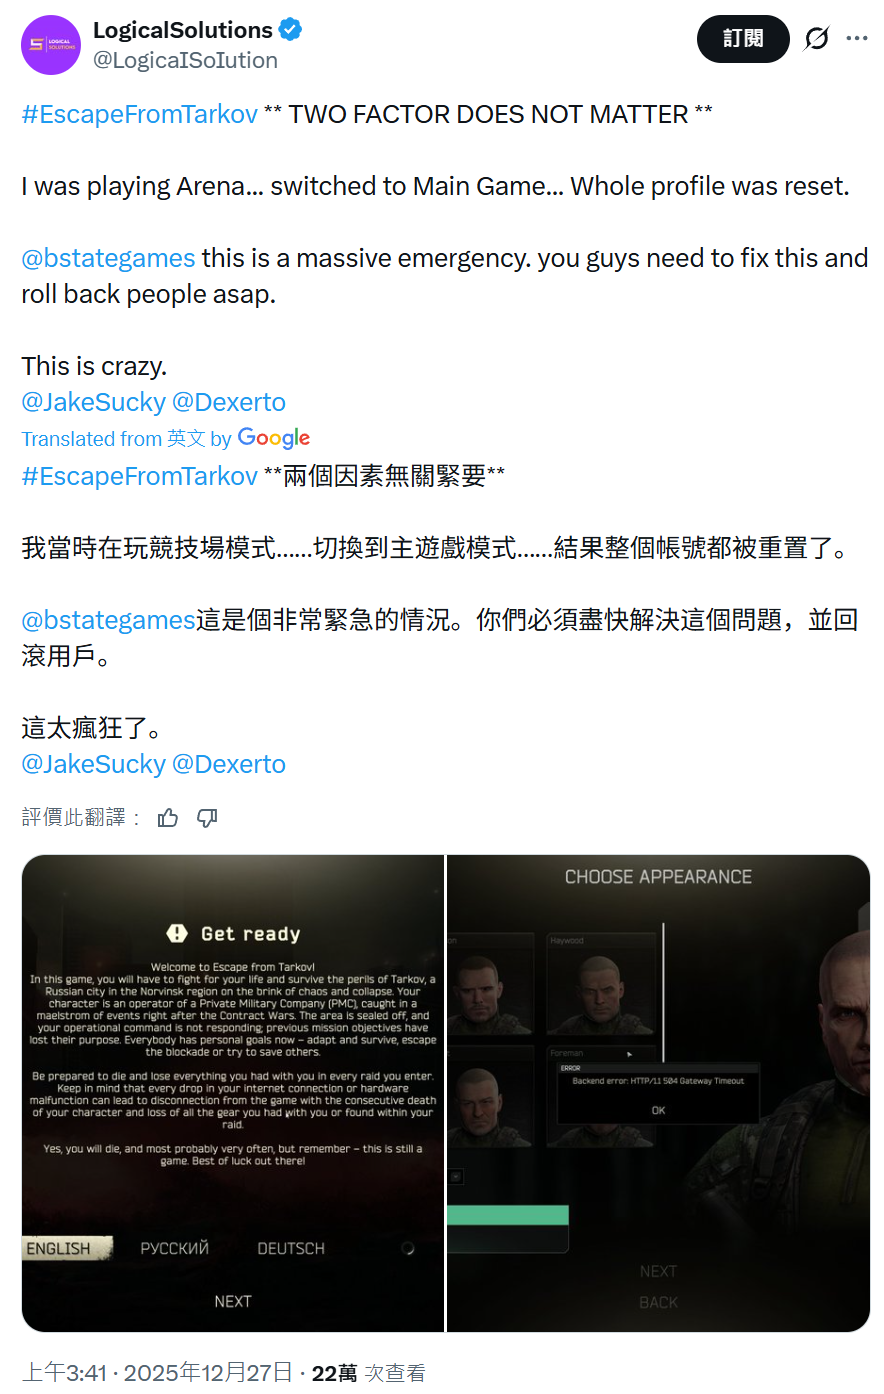Rate the translation with thumbs down
This screenshot has height=1394, width=884.
point(207,818)
